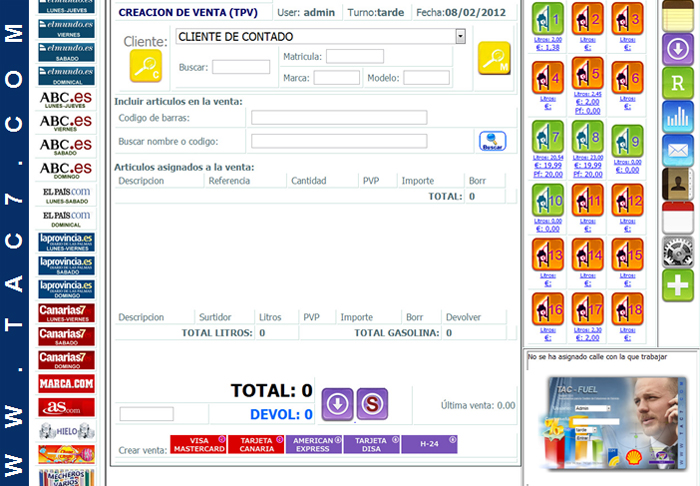The height and width of the screenshot is (486, 700).
Task: Select fuel pump number 8
Action: point(588,137)
